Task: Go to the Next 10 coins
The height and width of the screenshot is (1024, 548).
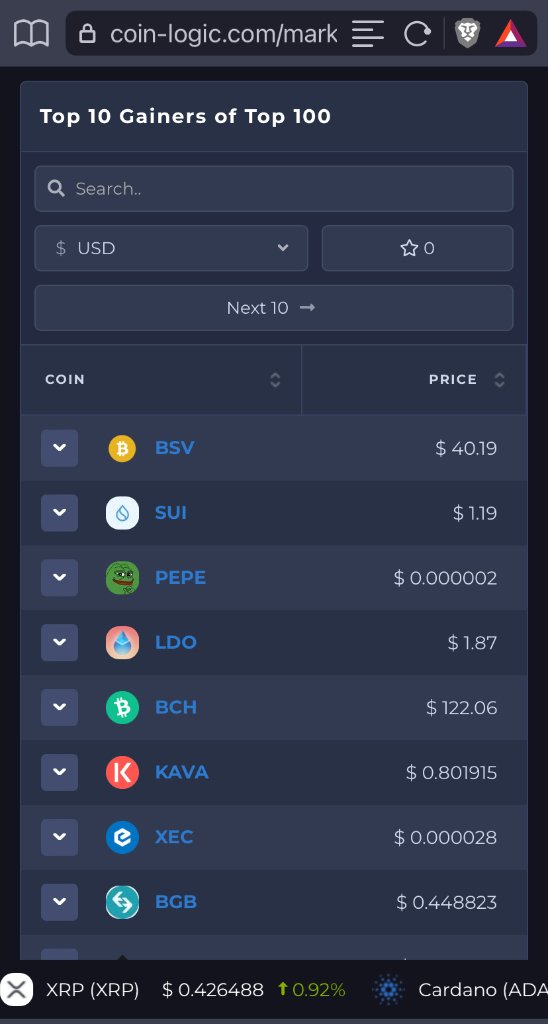Action: (274, 308)
